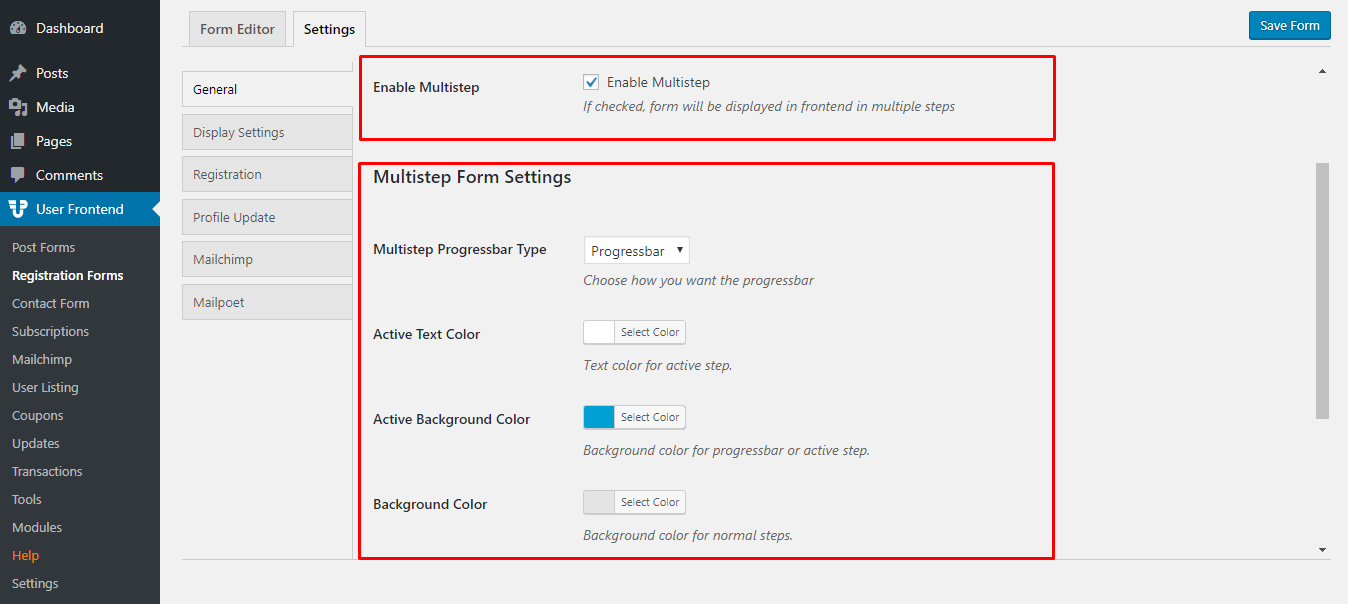
Task: Click the white Active Text Color swatch
Action: (599, 332)
